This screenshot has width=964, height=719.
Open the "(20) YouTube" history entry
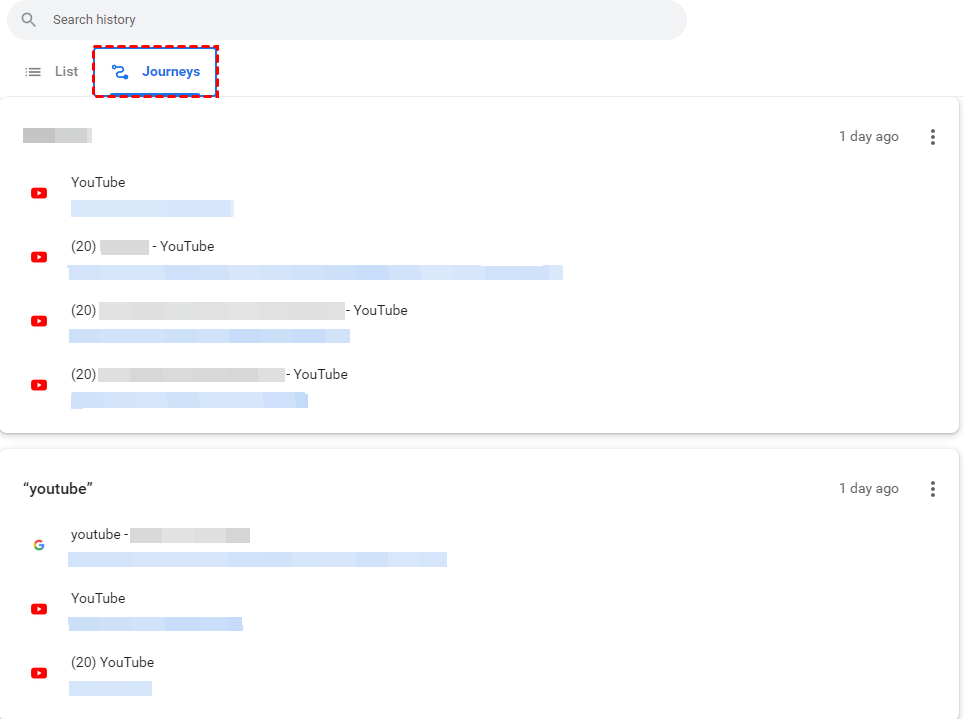(x=112, y=663)
